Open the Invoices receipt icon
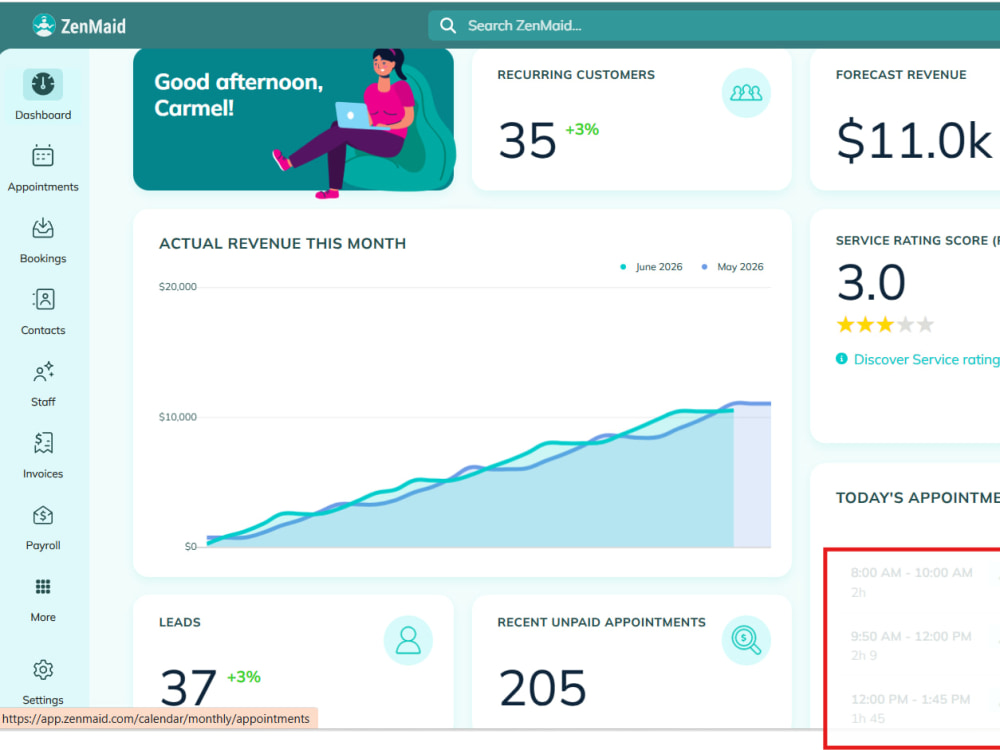Screen dimensions: 1000x750 [x=43, y=443]
